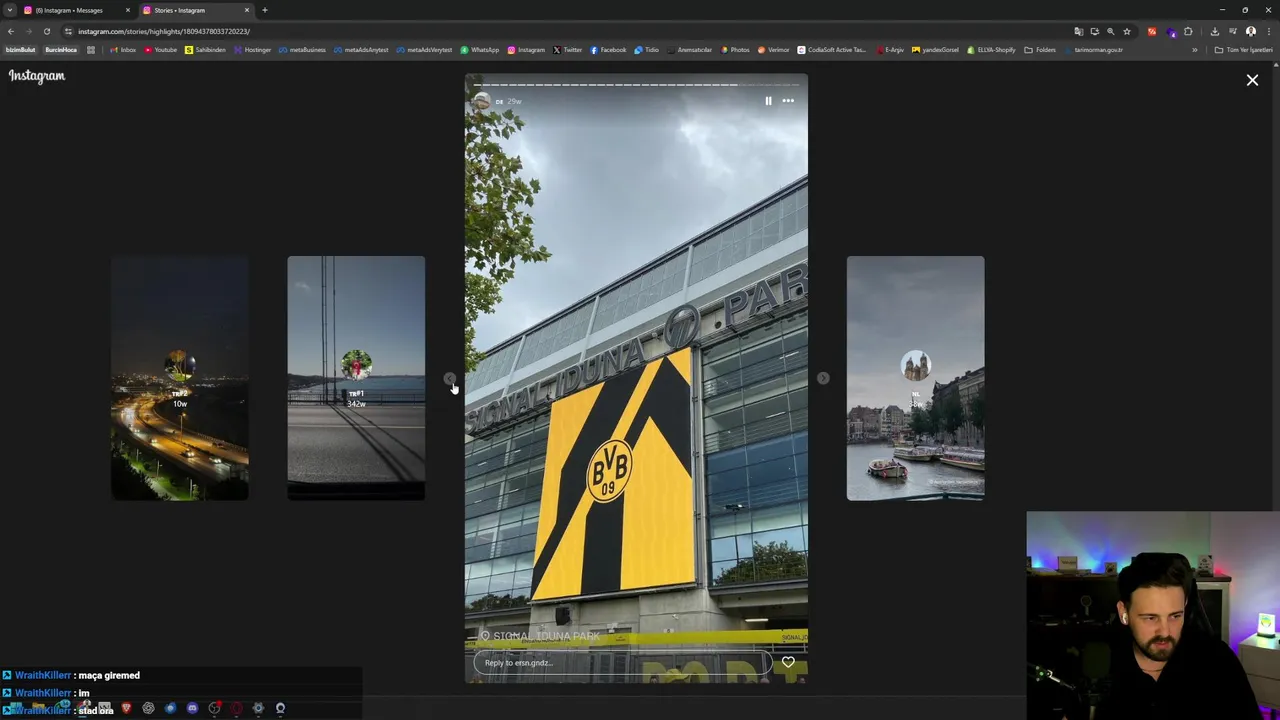Expand the 'Tüm Yer İşaretleri' folder
The width and height of the screenshot is (1280, 720).
point(1243,50)
